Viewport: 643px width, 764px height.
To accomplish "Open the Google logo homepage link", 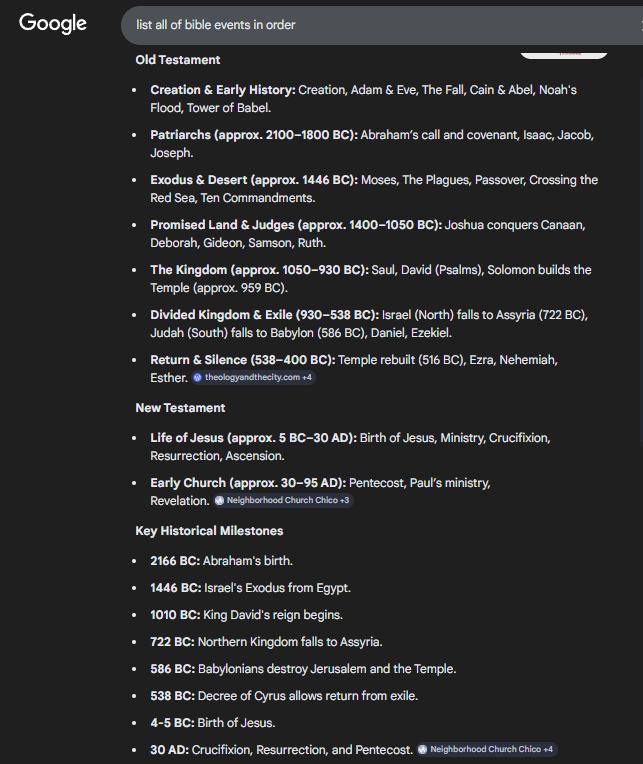I will tap(53, 23).
